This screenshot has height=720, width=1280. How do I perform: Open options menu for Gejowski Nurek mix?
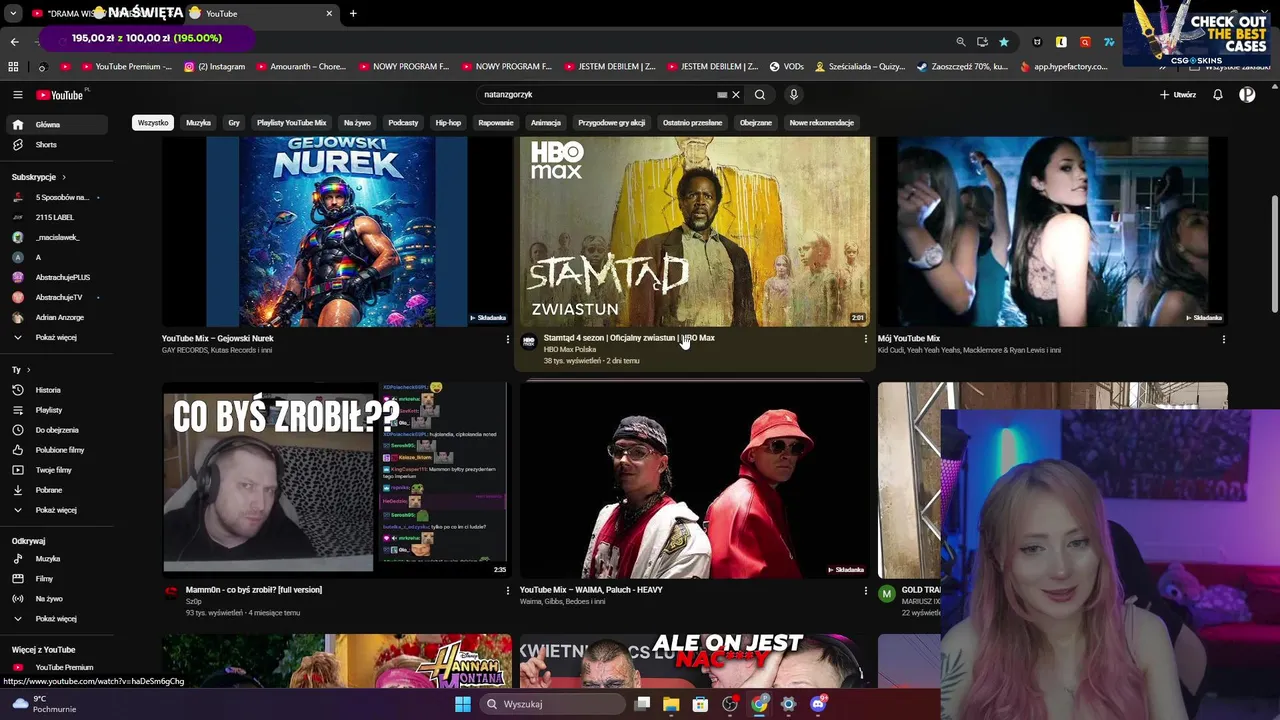tap(508, 339)
